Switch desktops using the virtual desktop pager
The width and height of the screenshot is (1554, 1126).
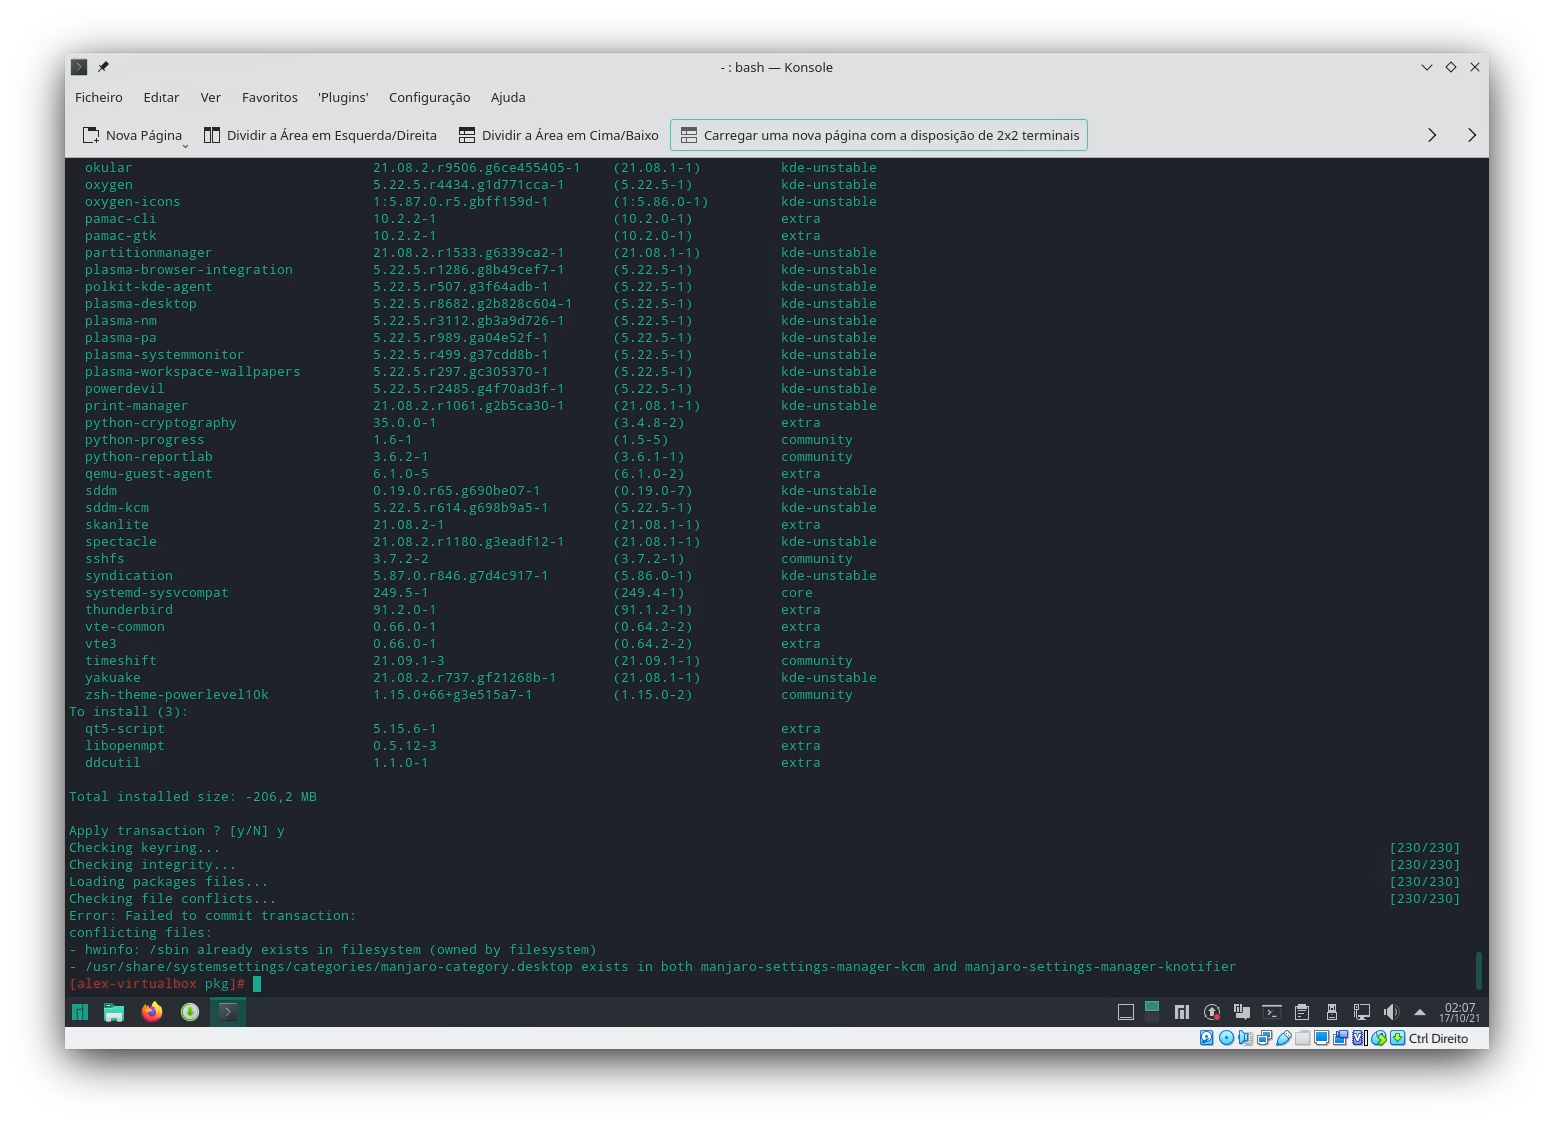(x=1152, y=1012)
